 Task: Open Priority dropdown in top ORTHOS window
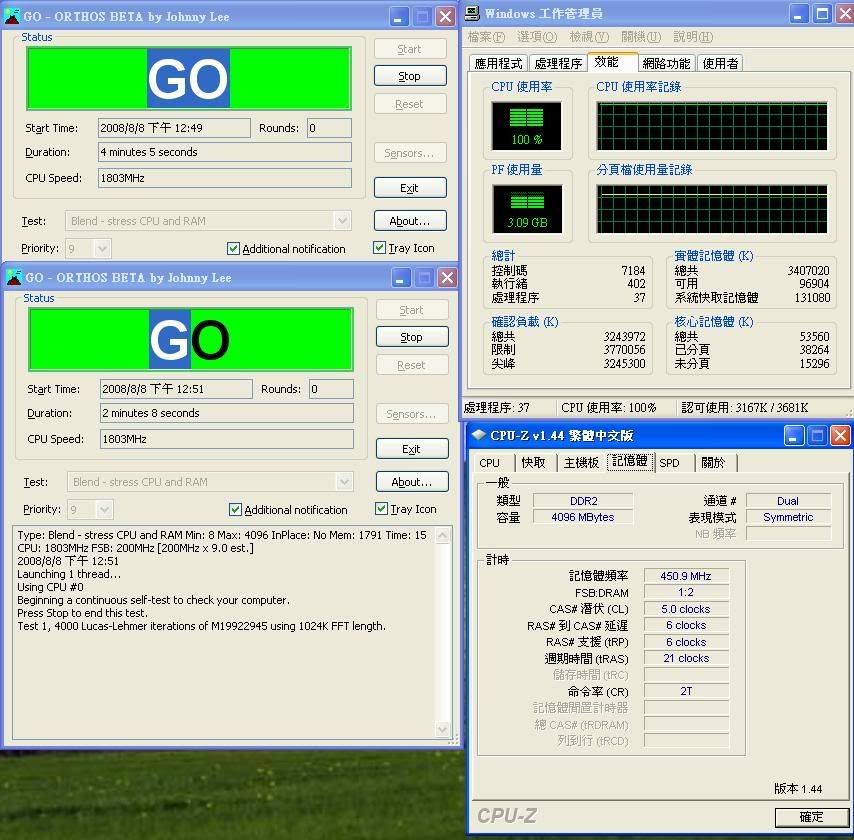[102, 249]
